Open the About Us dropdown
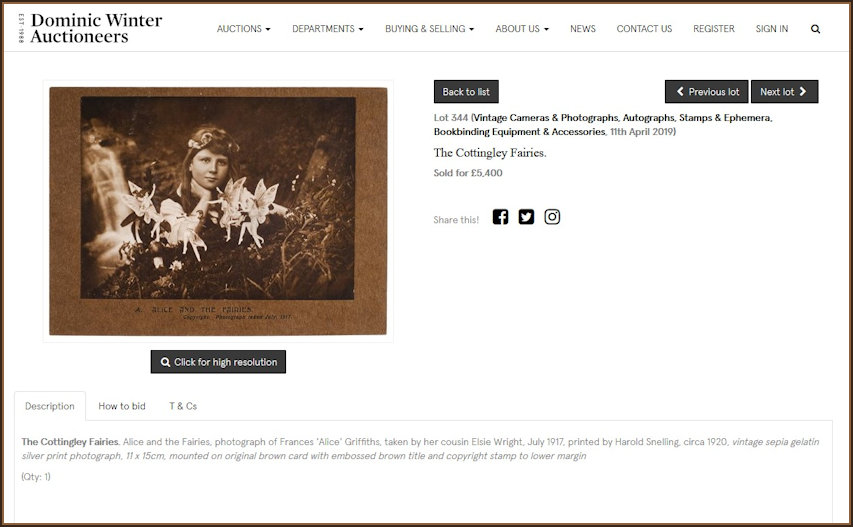Viewport: 853px width, 527px height. [x=522, y=29]
